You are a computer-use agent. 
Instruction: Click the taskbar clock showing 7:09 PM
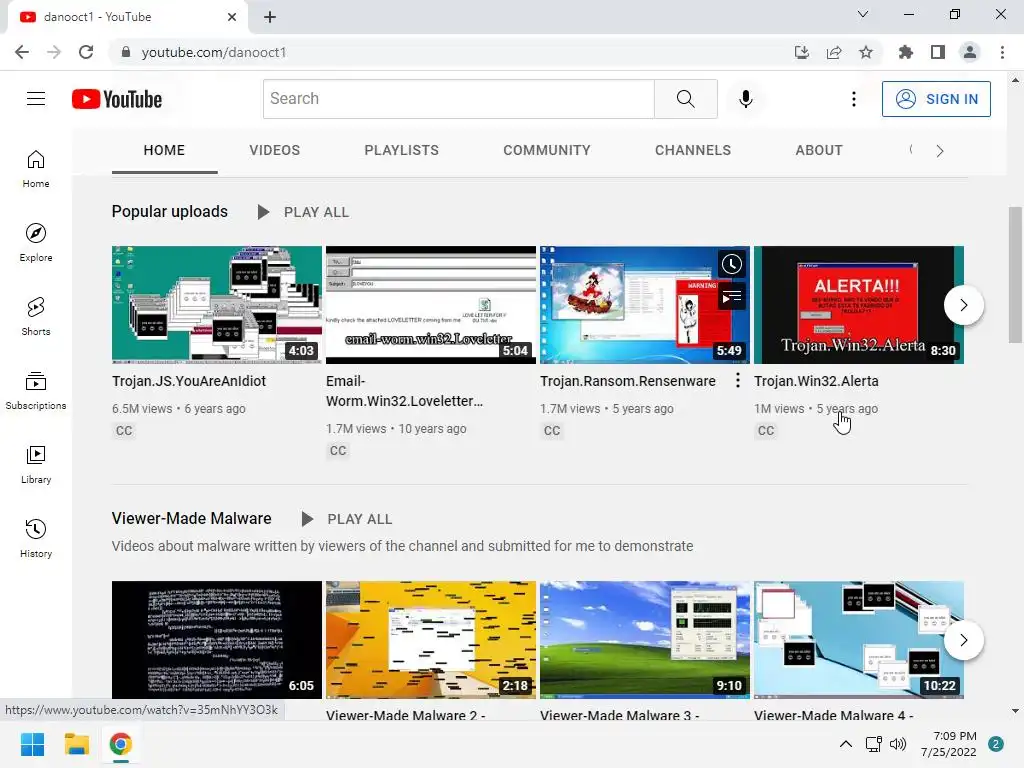[949, 744]
